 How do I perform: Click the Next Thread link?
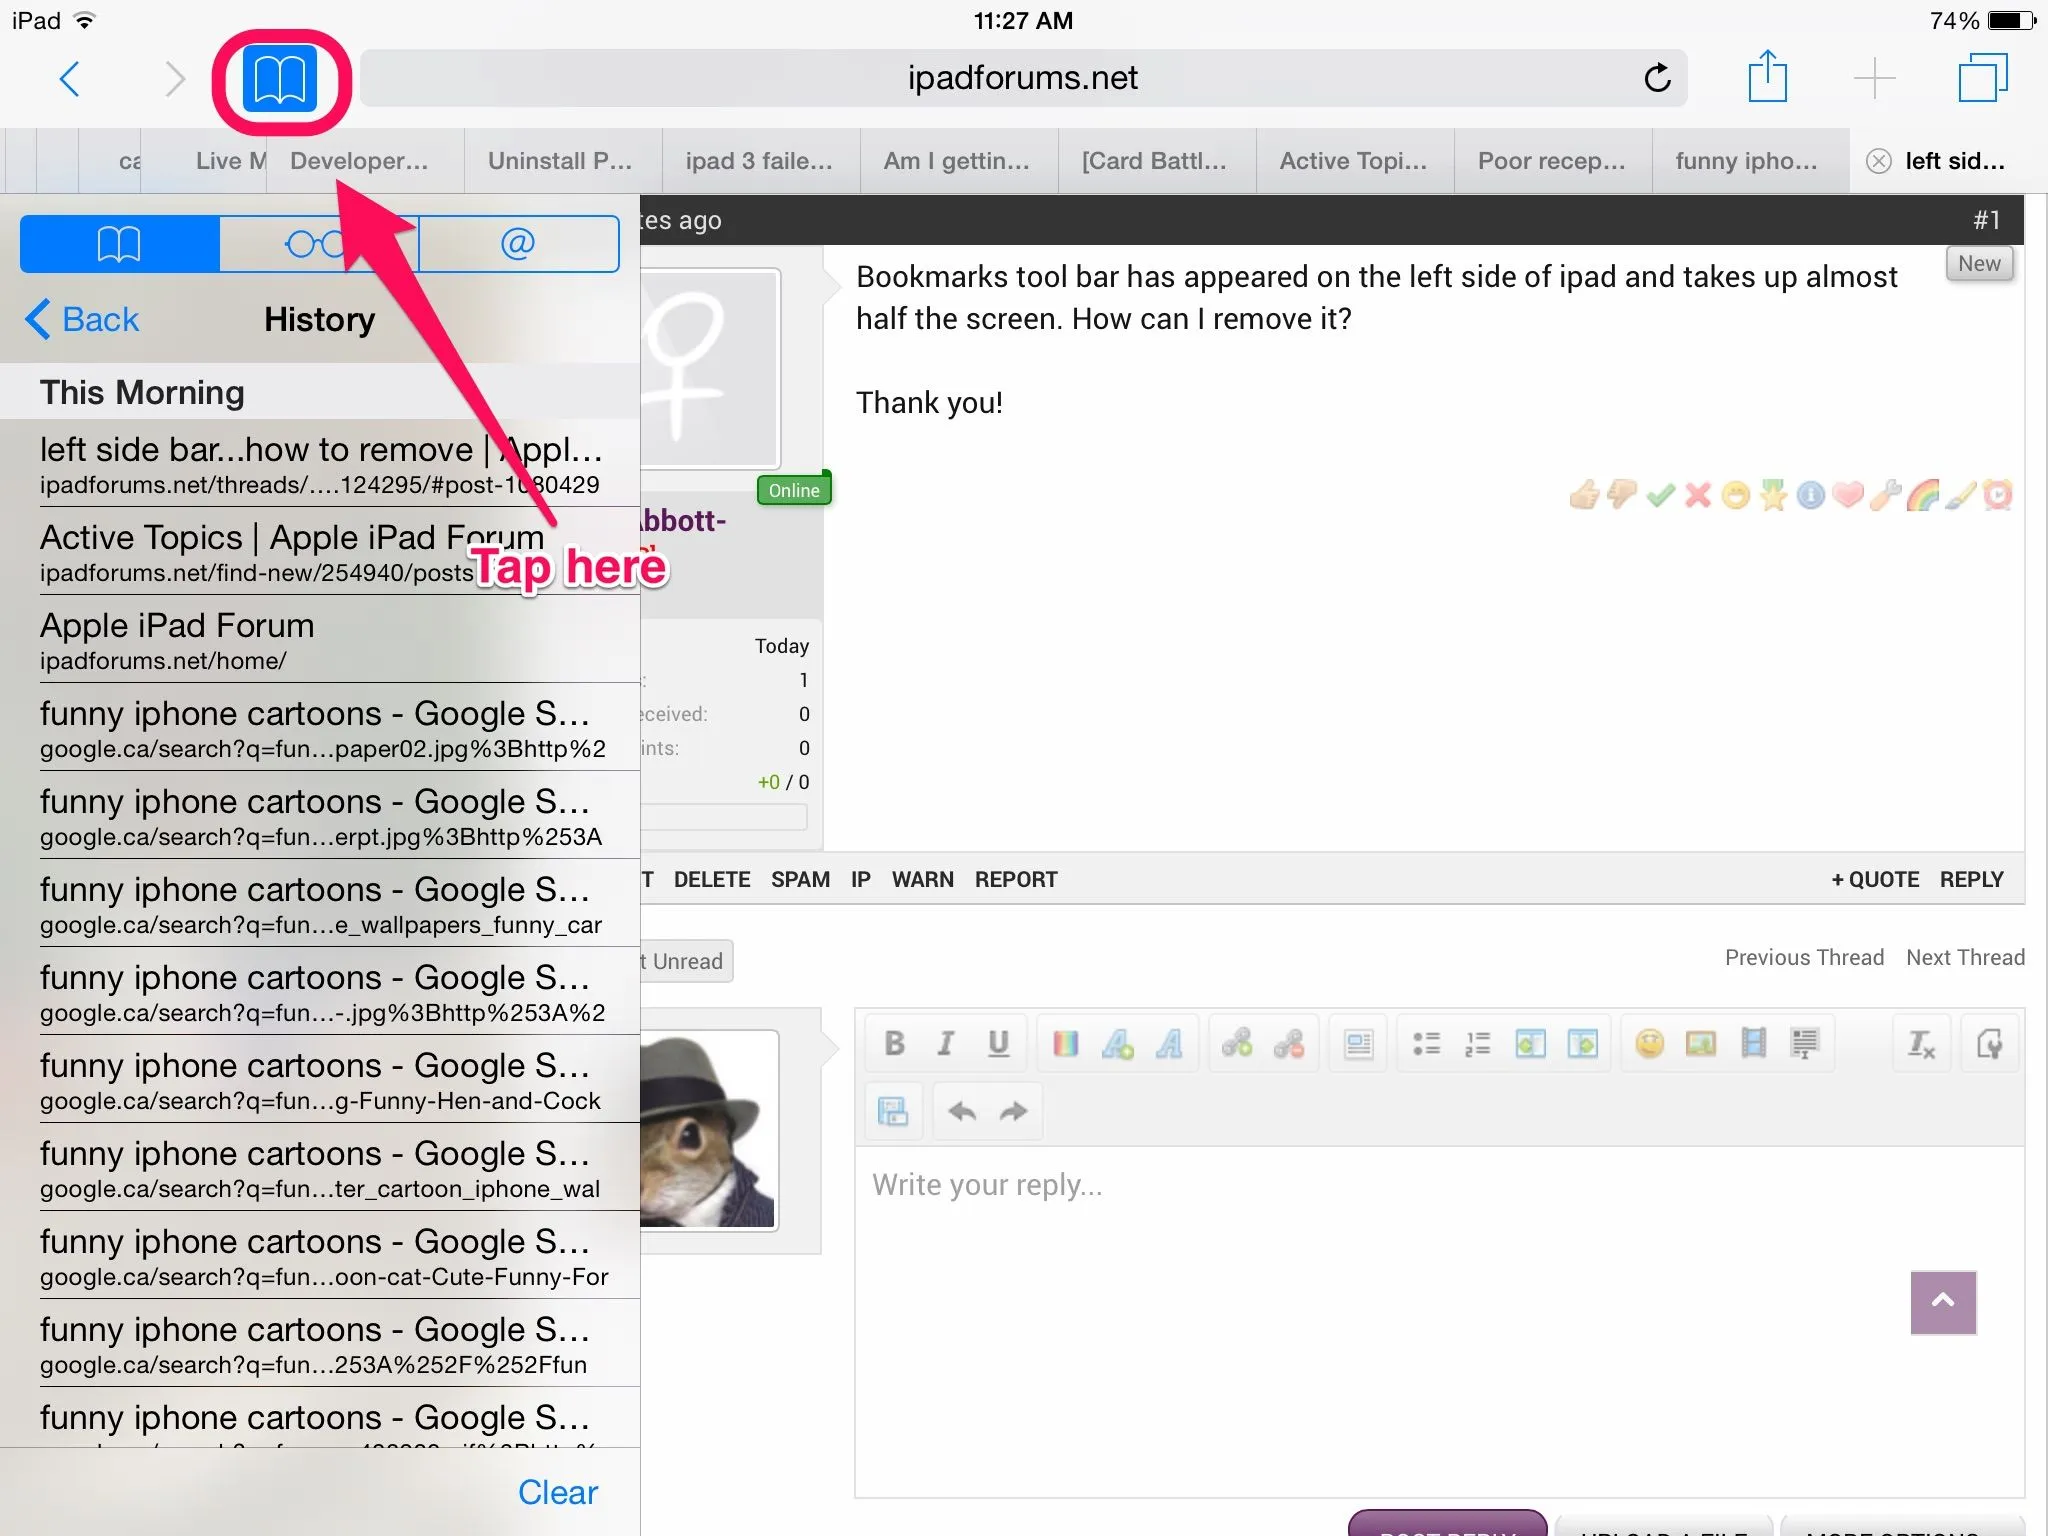tap(1964, 957)
